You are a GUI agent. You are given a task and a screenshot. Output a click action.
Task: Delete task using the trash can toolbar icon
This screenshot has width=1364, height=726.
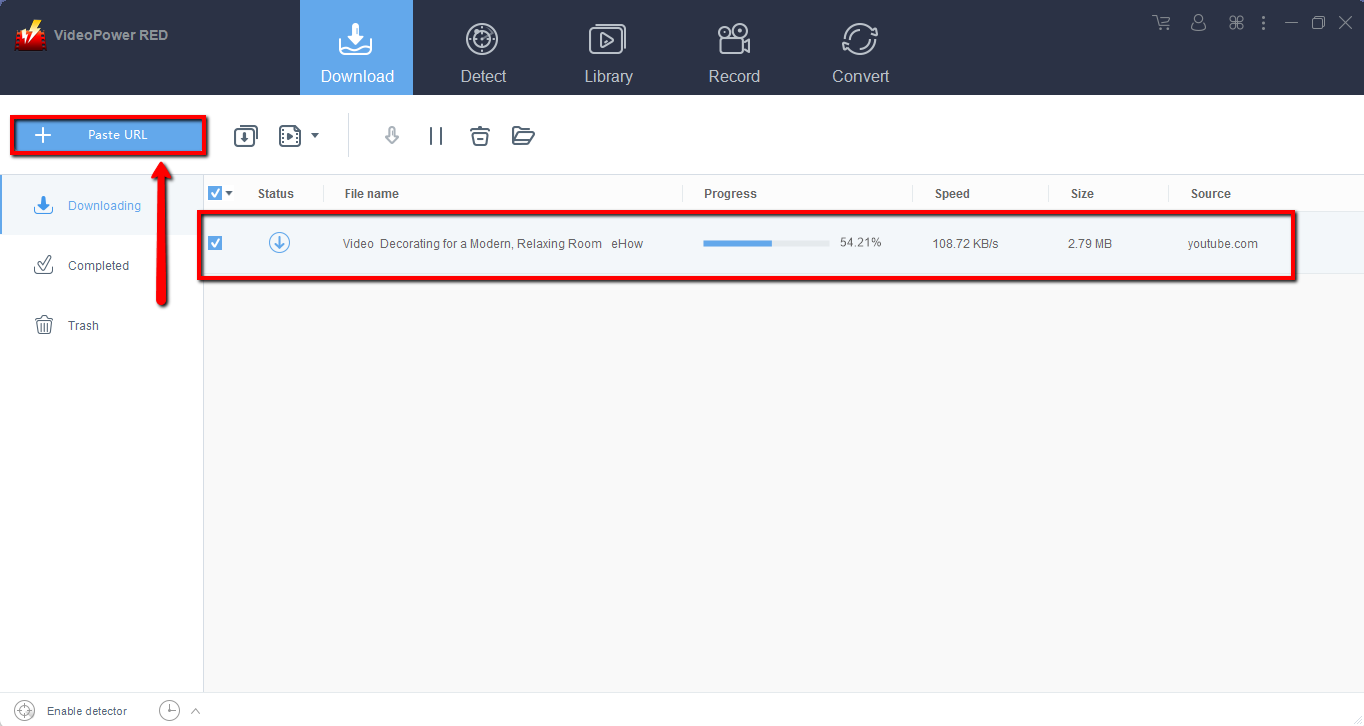[x=479, y=135]
